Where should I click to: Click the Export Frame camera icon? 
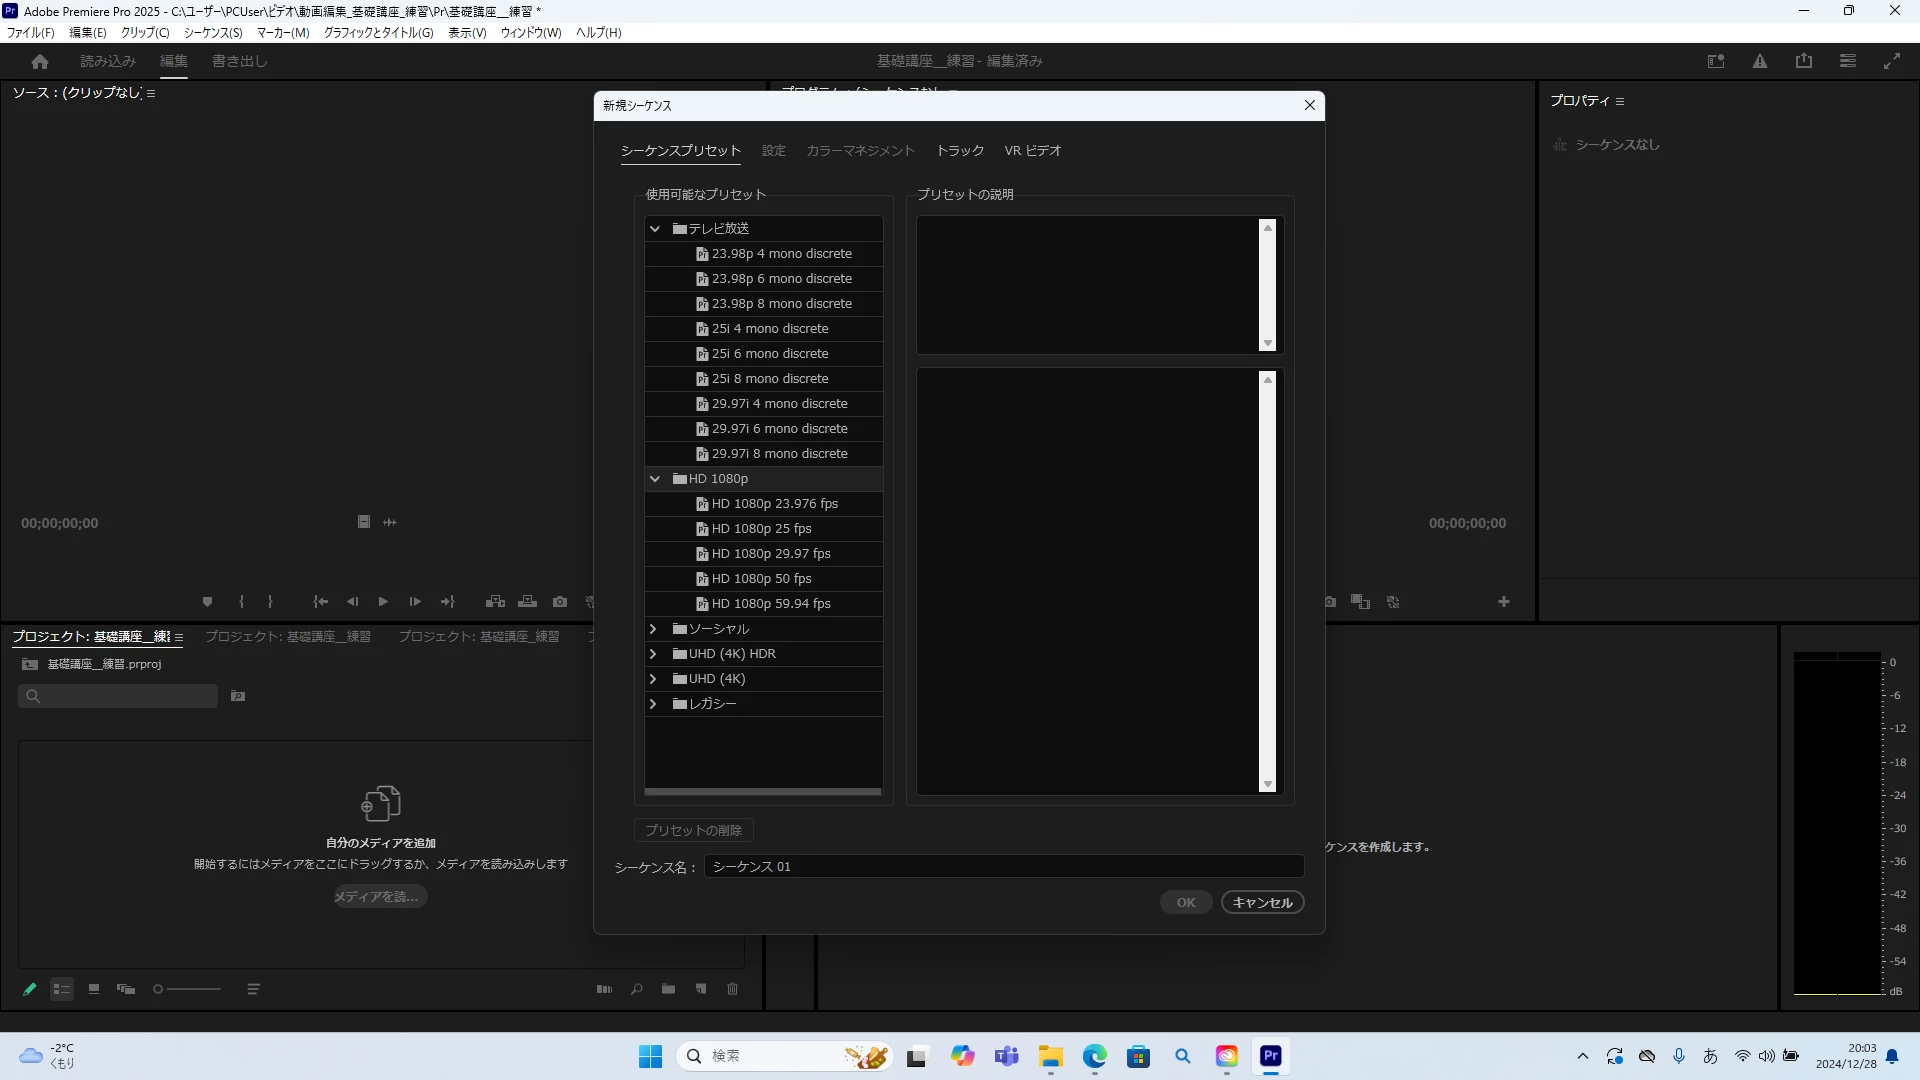[560, 602]
